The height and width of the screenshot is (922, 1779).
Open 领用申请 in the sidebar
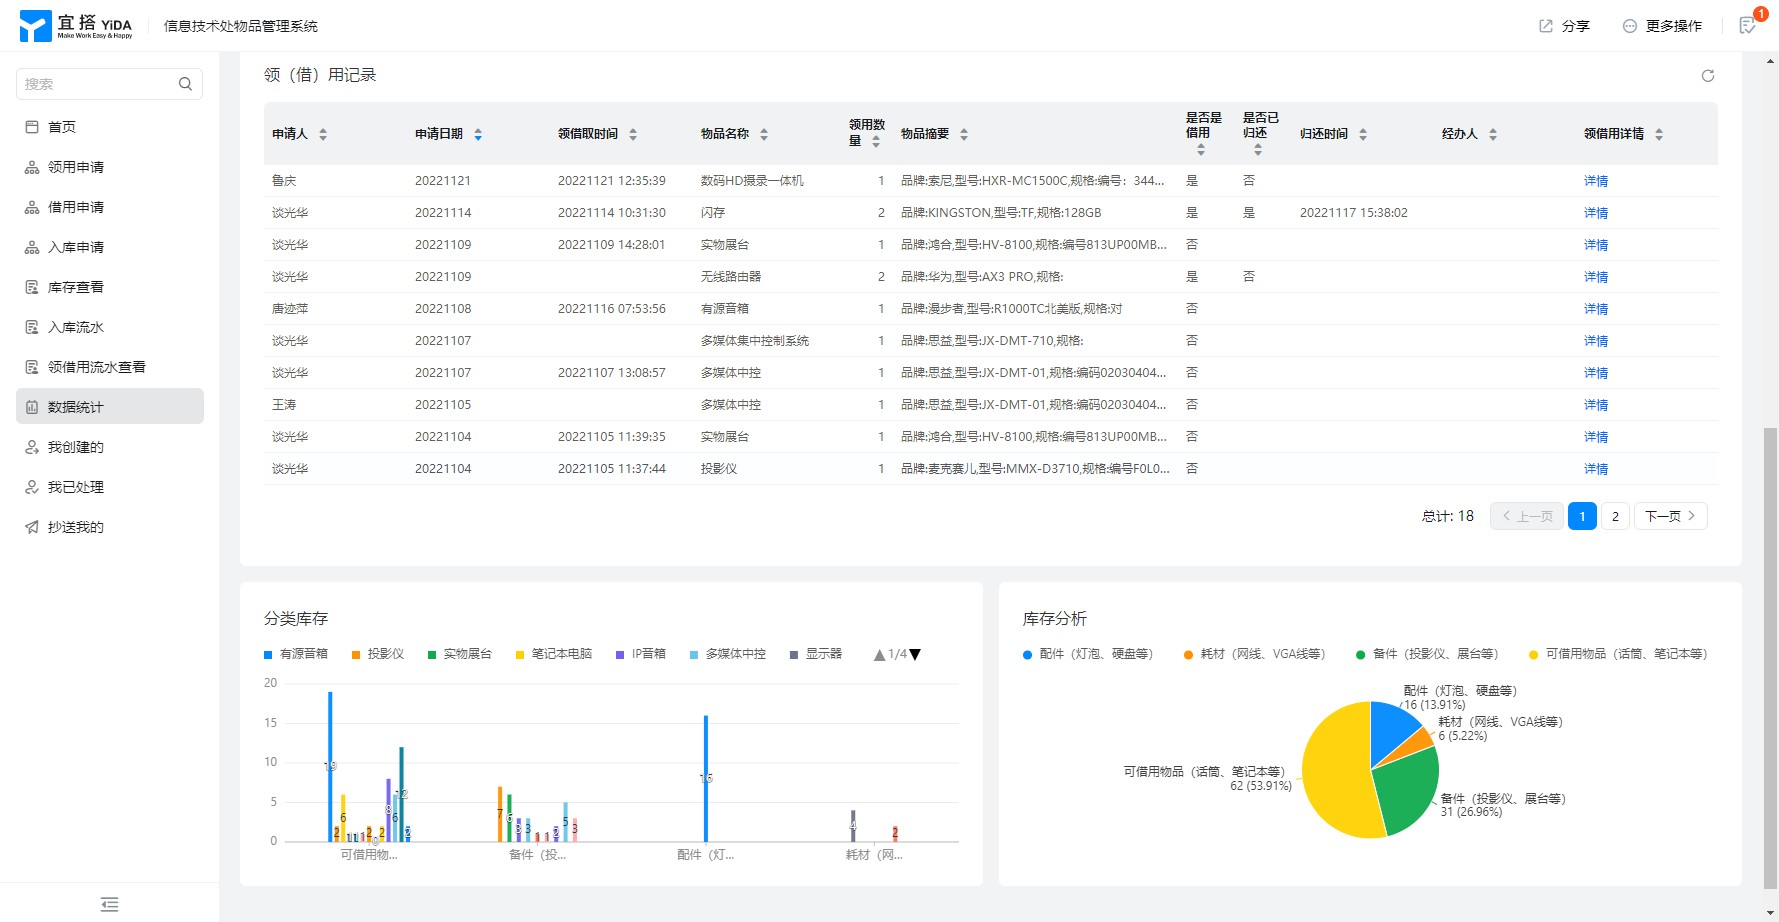(76, 167)
